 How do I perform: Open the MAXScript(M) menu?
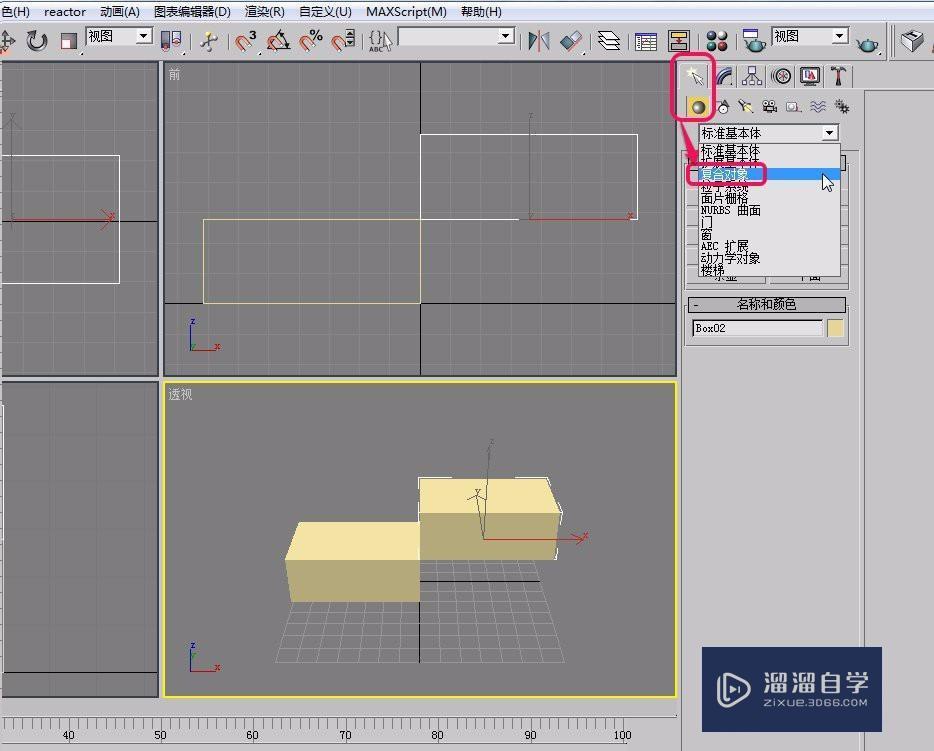click(405, 12)
